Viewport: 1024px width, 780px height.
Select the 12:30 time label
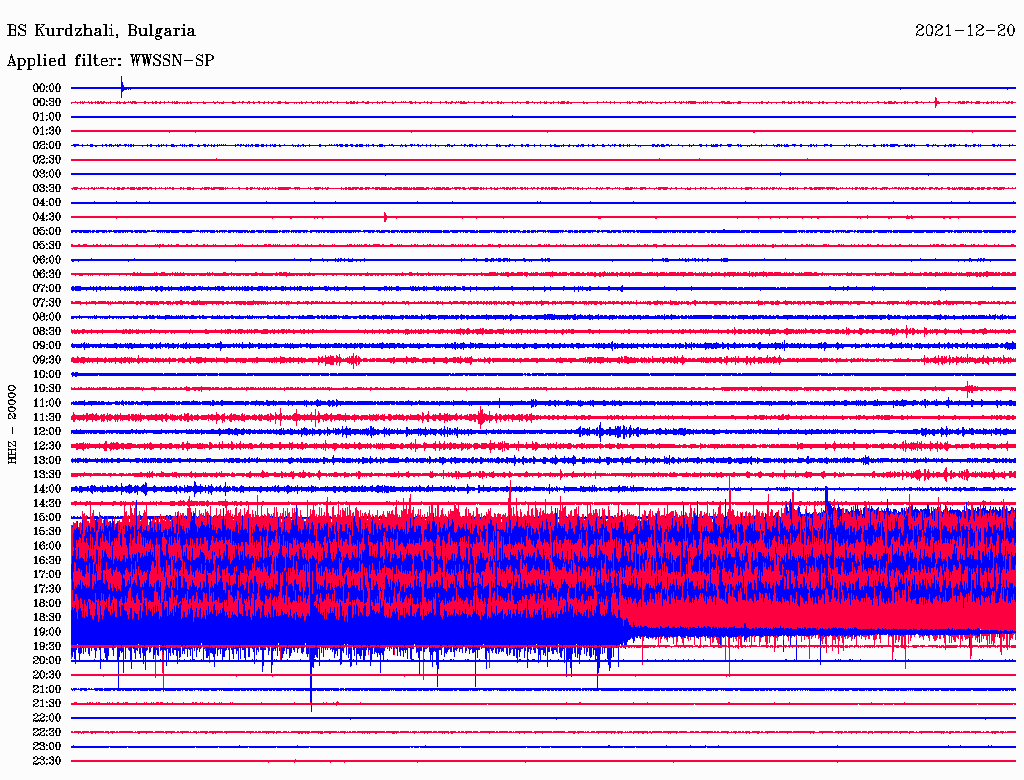coord(47,446)
